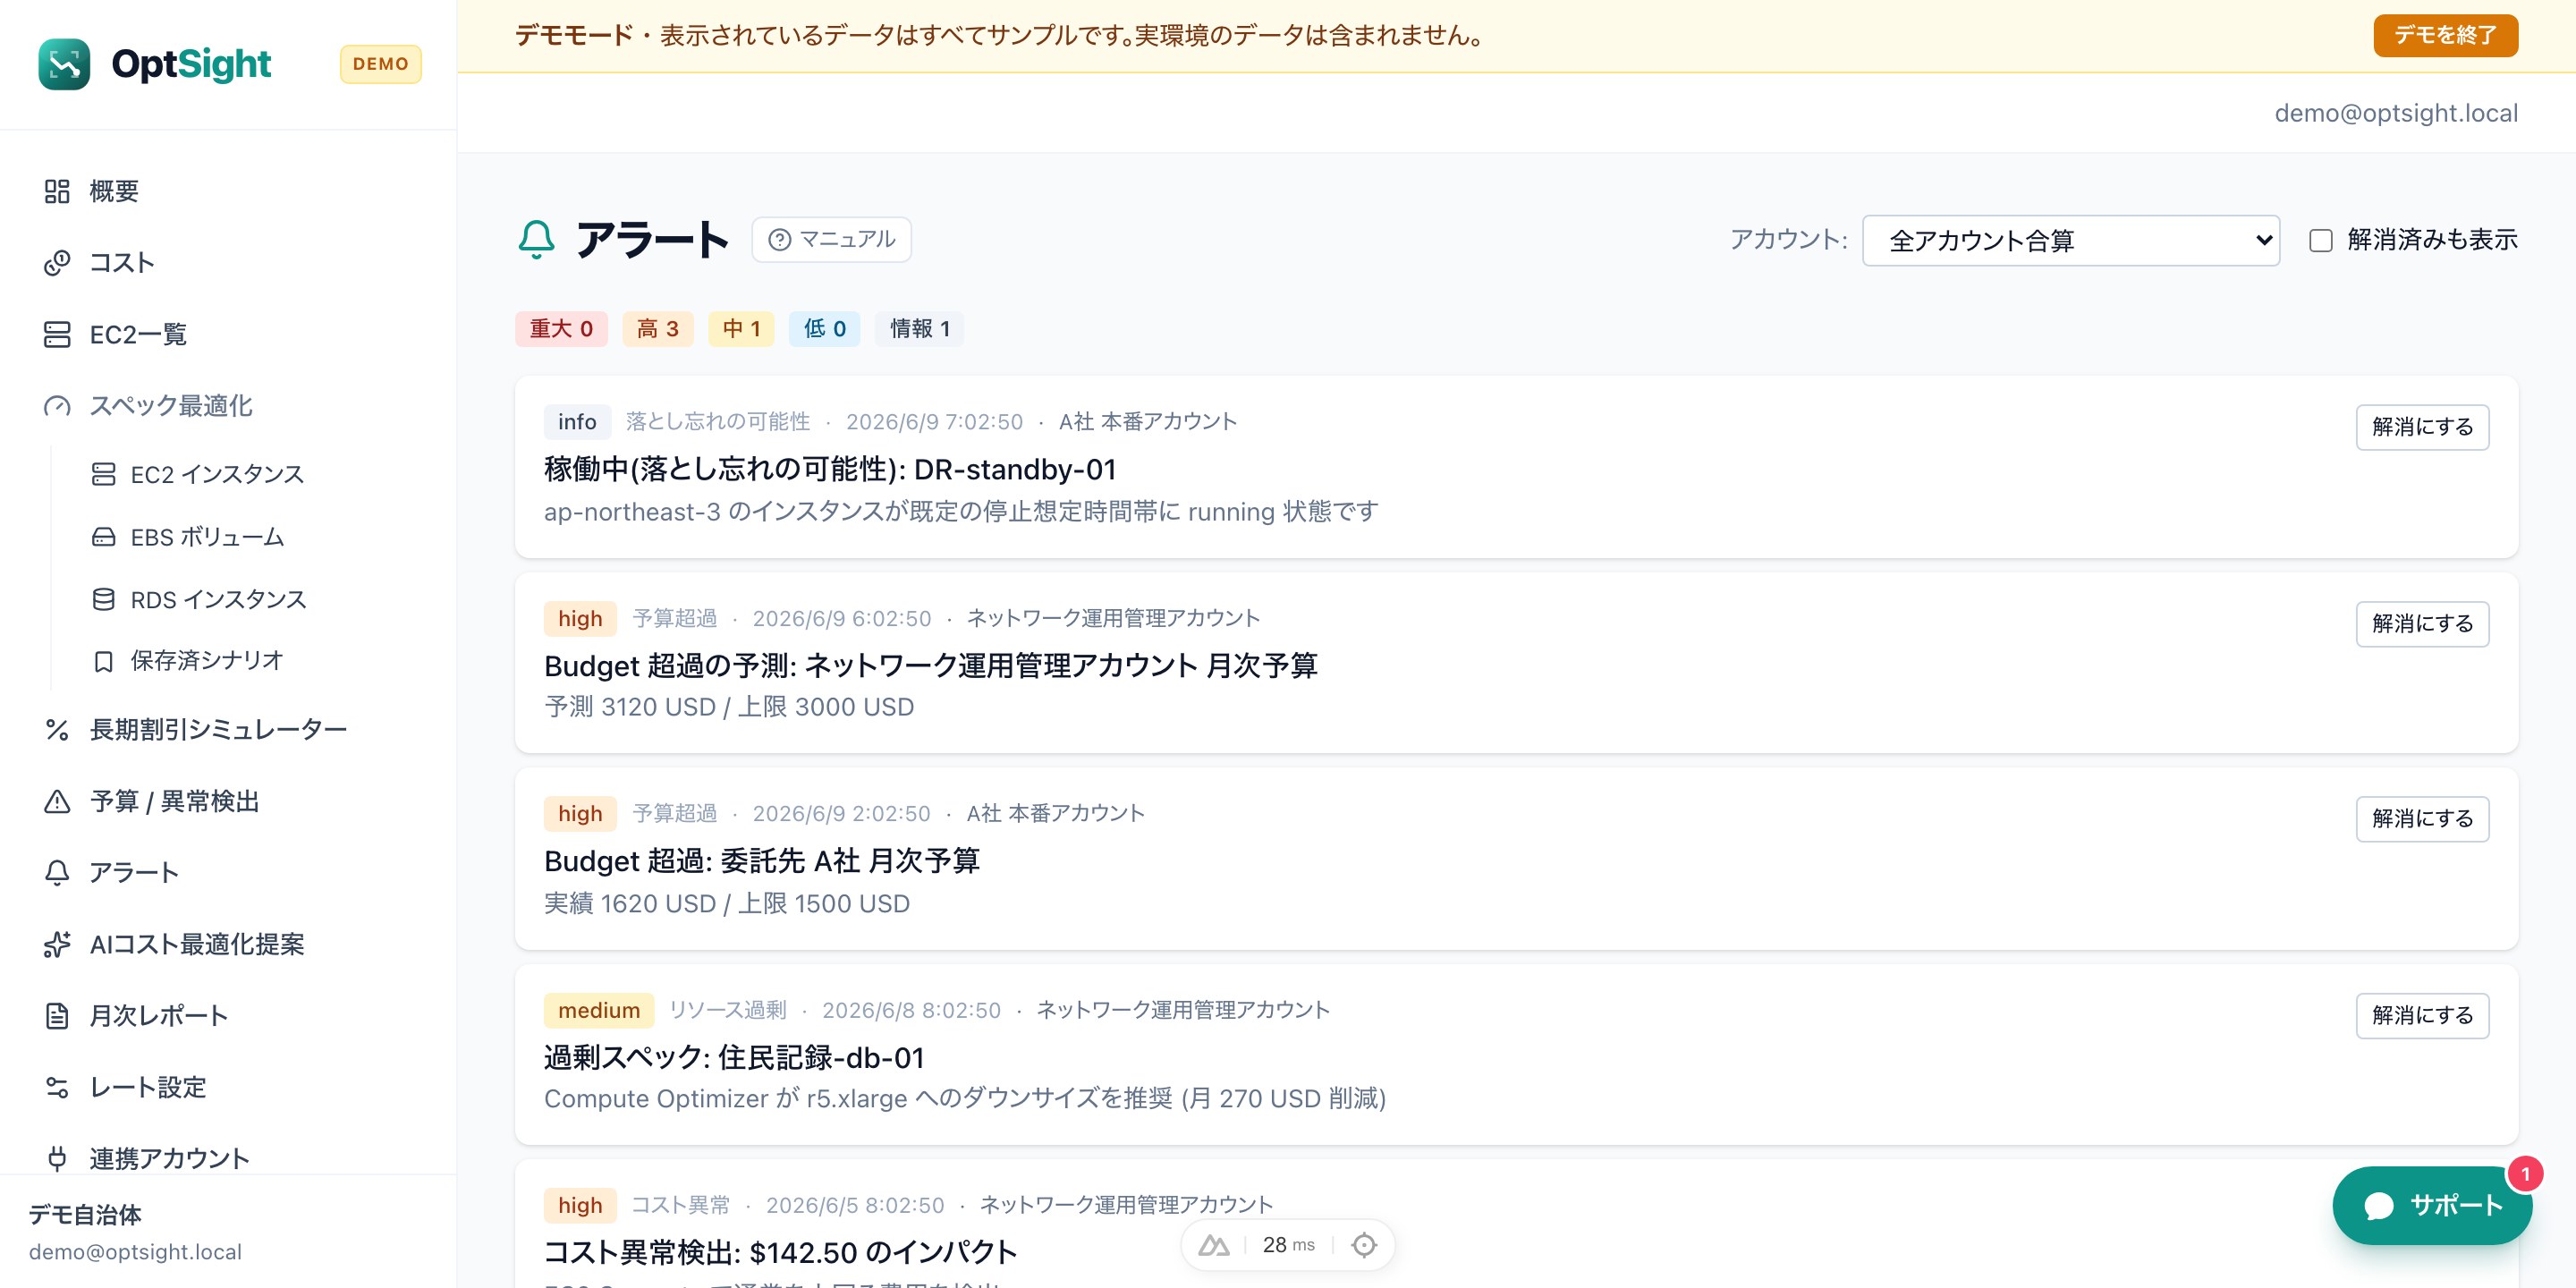Click 解消にする for Budget 超過の予測 alert
This screenshot has height=1288, width=2576.
(2422, 624)
